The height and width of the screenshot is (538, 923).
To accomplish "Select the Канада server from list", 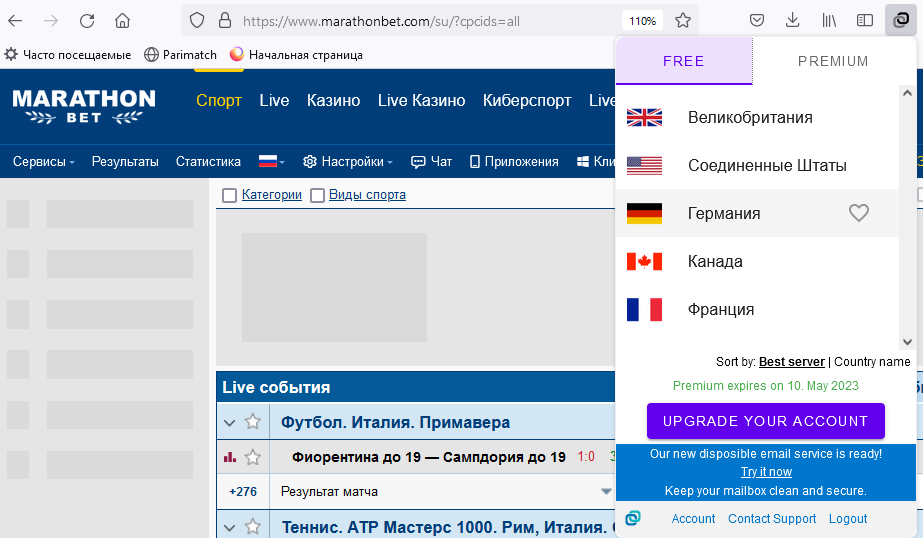I will click(x=715, y=261).
